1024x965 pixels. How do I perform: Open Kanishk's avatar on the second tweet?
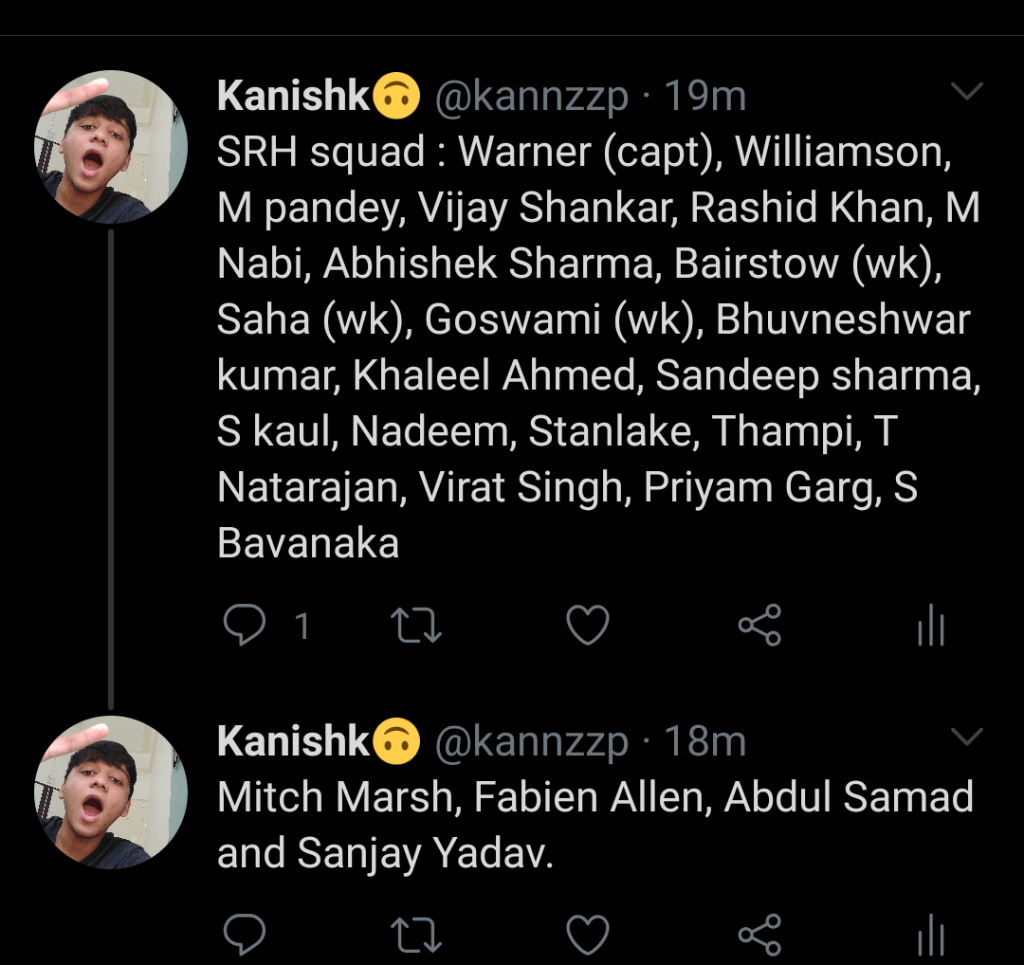point(111,791)
